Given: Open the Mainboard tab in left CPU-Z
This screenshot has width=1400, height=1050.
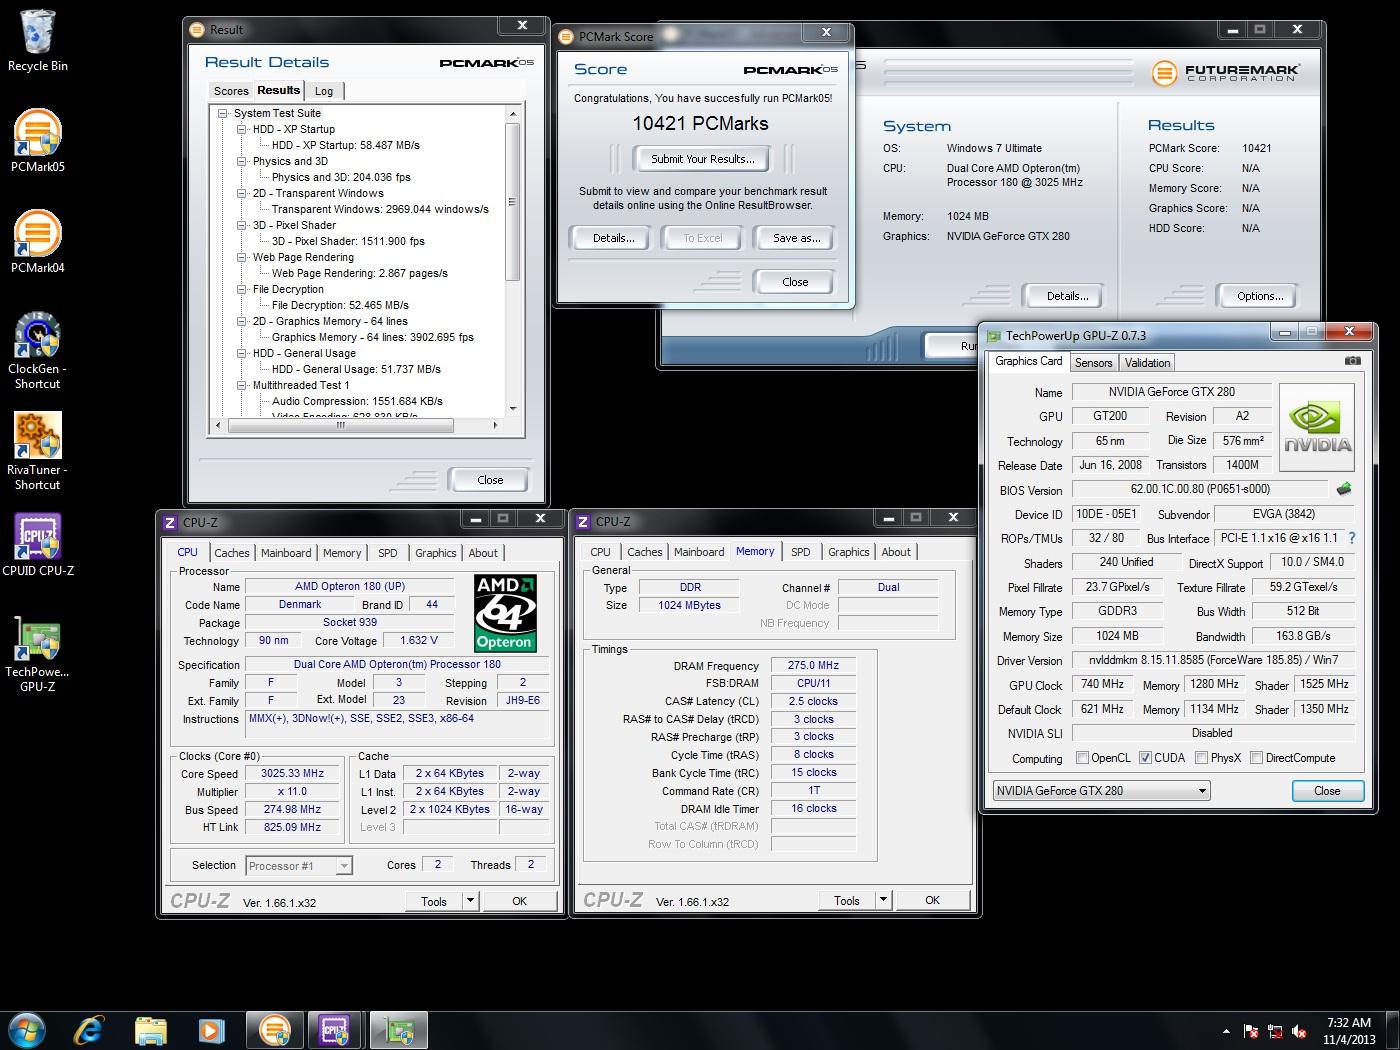Looking at the screenshot, I should coord(286,553).
